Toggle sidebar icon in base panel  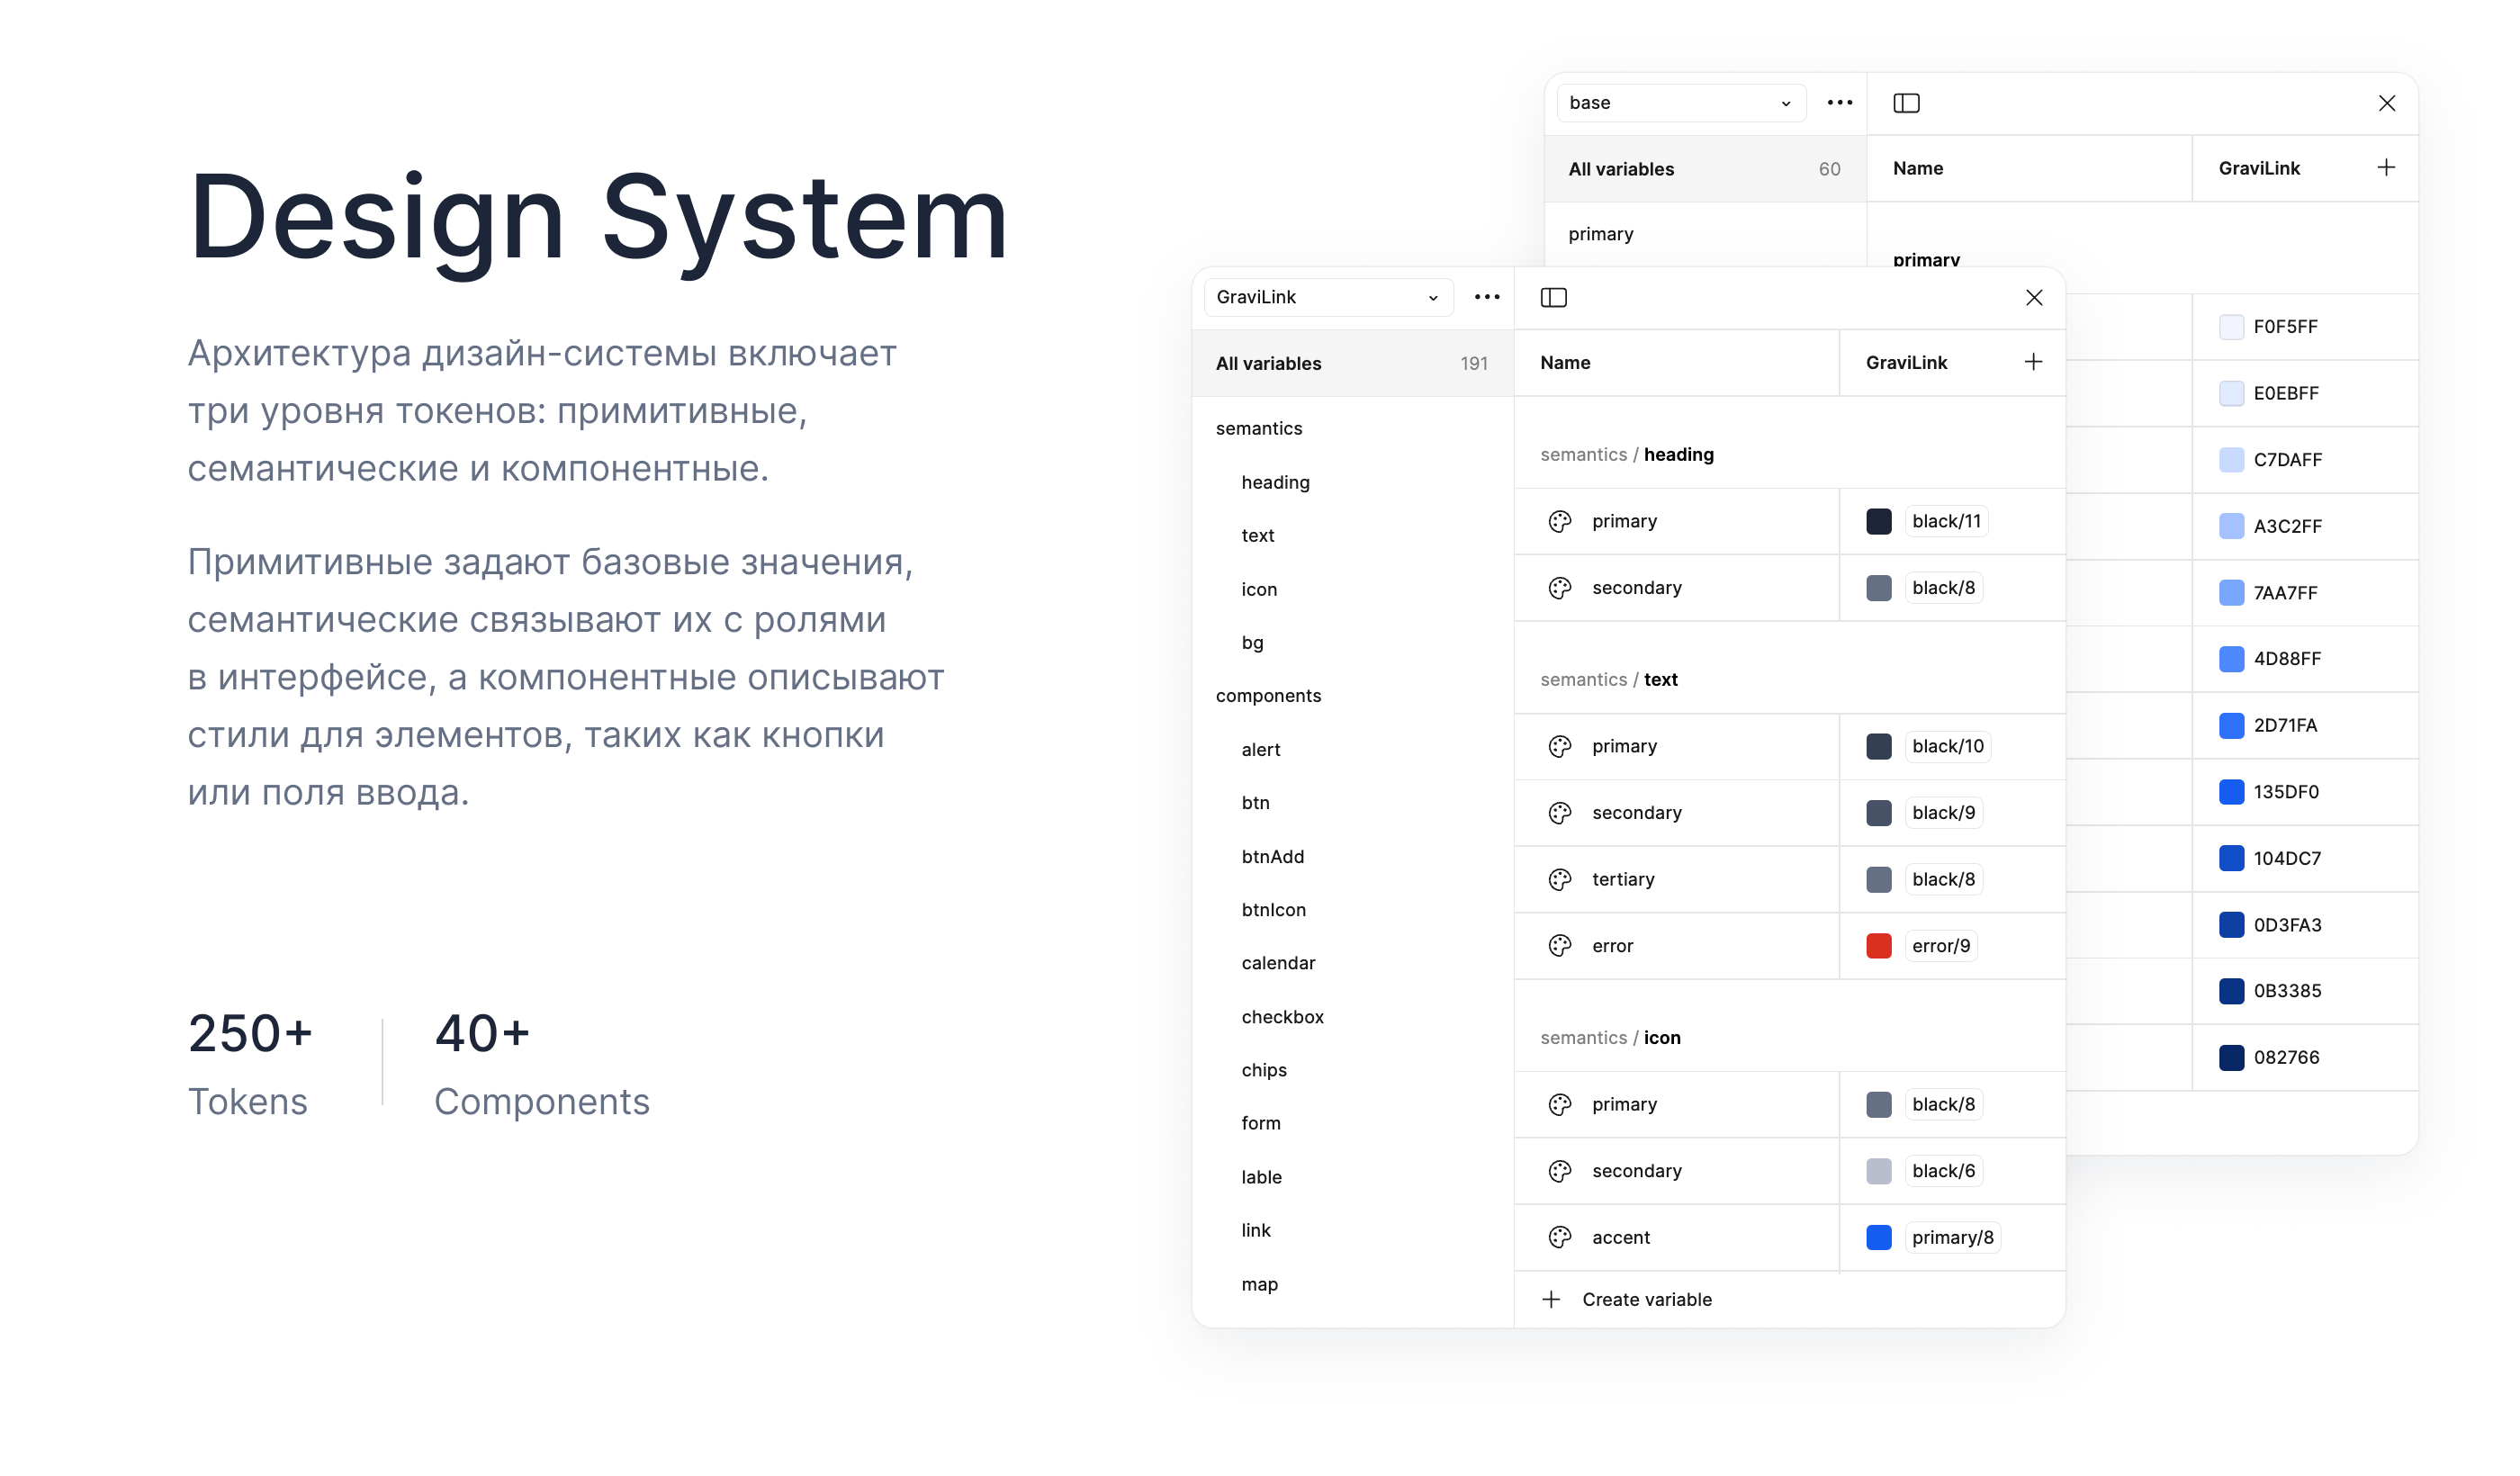(1906, 103)
